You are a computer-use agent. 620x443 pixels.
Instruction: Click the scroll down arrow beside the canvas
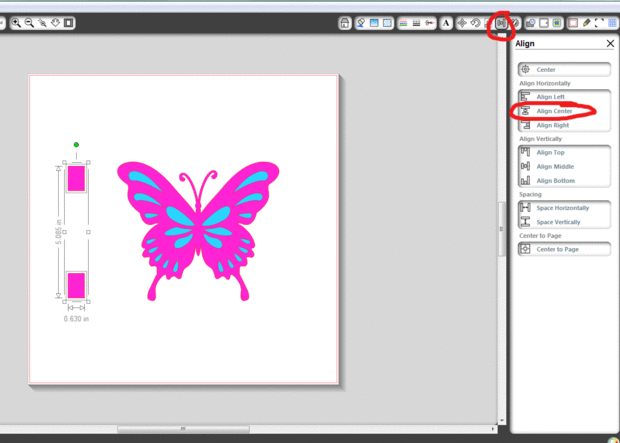coord(502,420)
